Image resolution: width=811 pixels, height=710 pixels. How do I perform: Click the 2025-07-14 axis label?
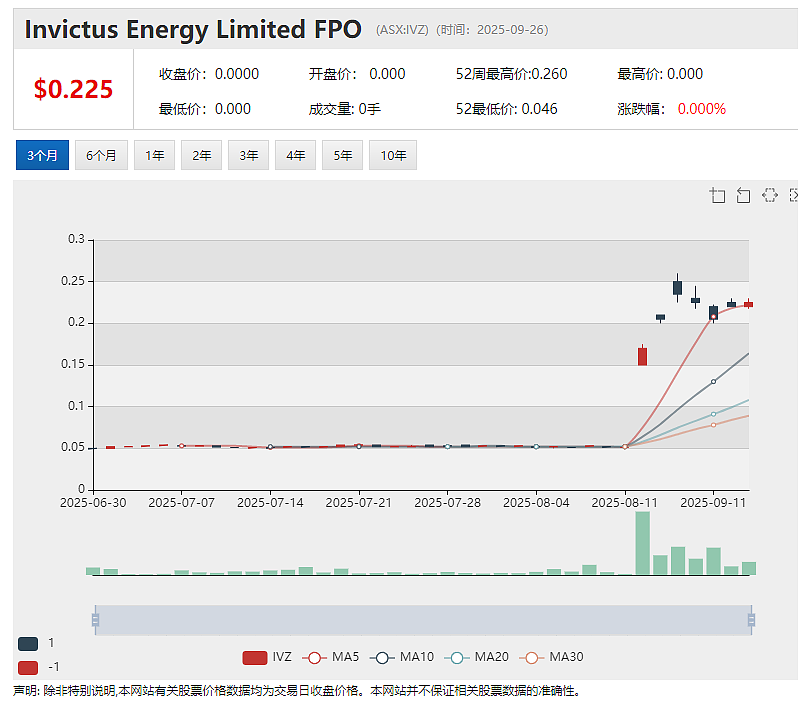(x=270, y=503)
